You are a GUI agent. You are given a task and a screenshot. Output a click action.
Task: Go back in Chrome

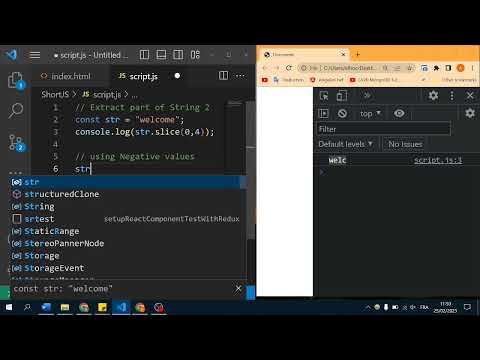click(x=265, y=68)
